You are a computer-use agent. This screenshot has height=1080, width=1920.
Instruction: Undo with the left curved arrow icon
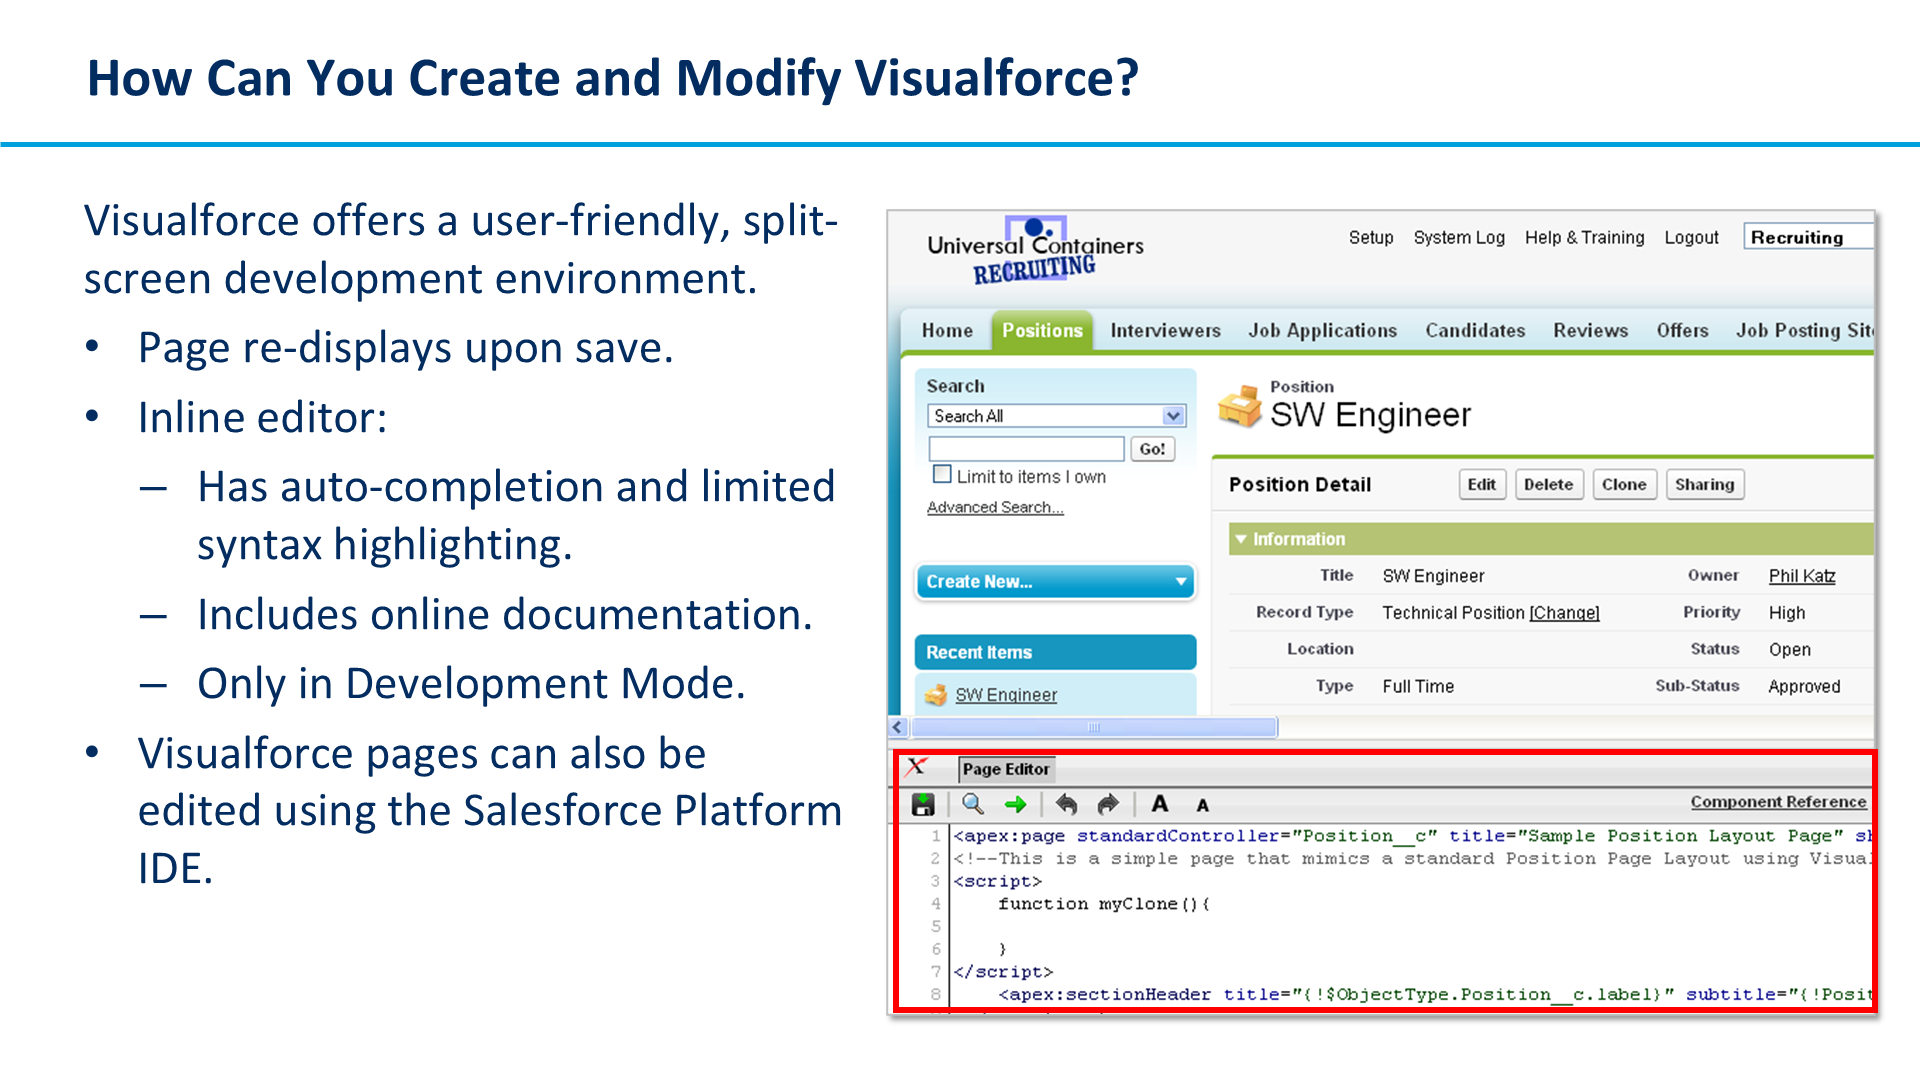click(1067, 804)
